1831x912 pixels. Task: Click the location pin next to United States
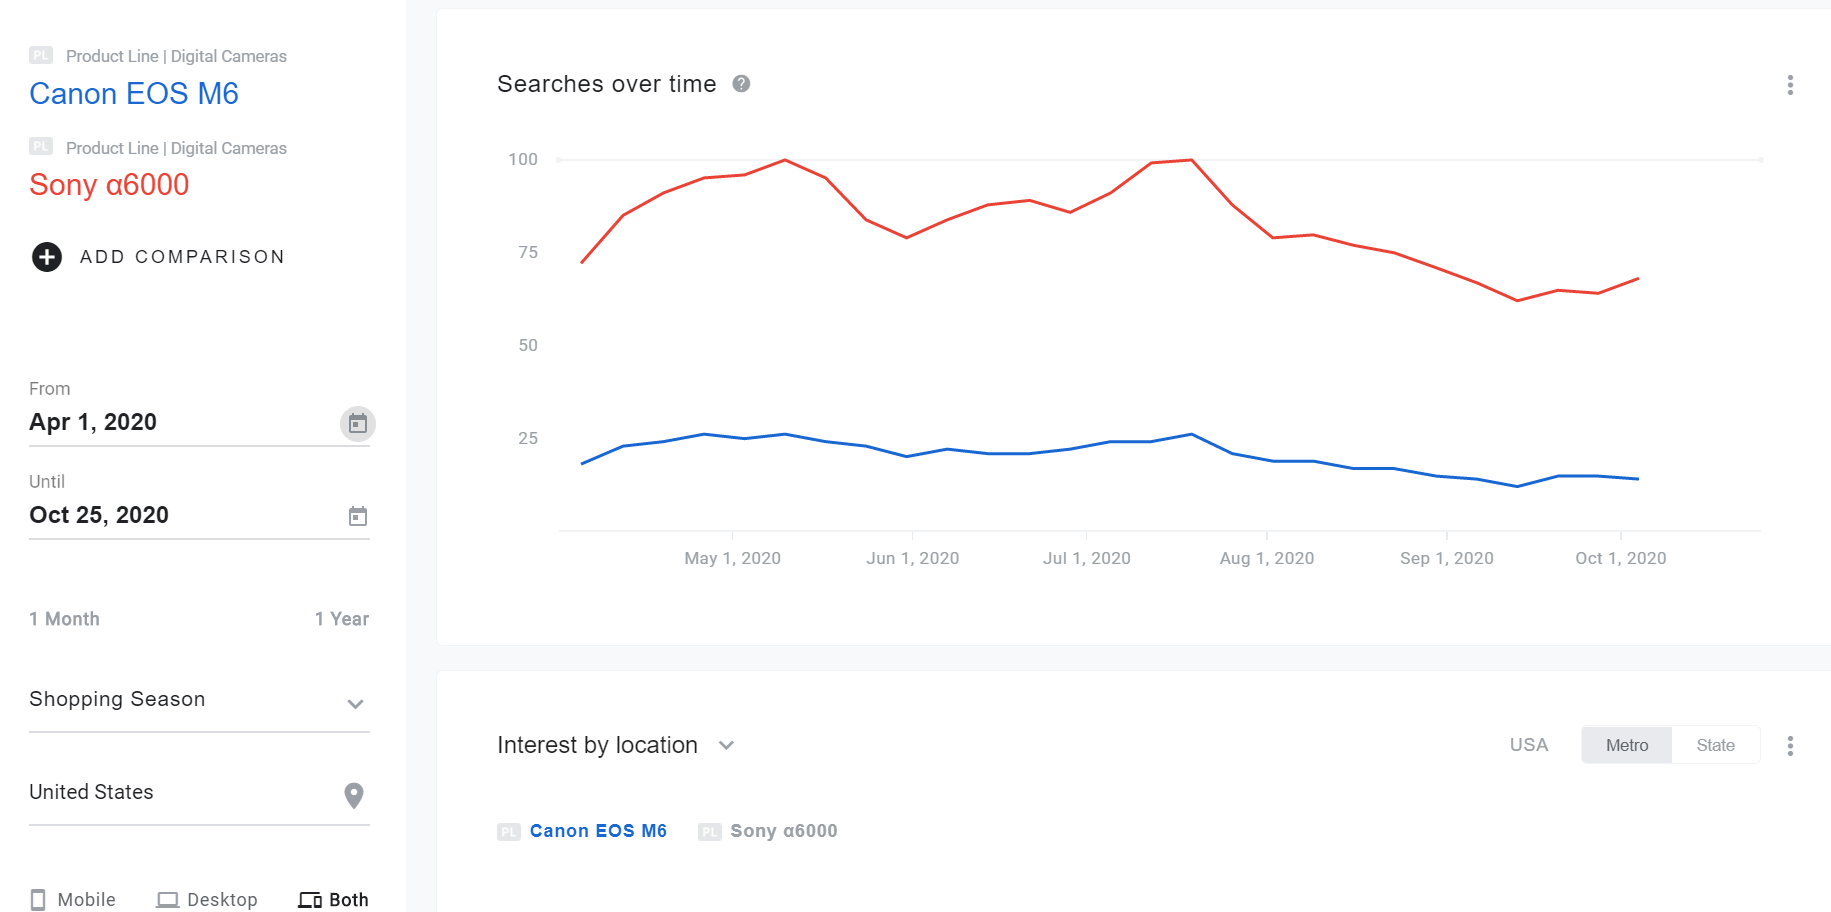(352, 795)
